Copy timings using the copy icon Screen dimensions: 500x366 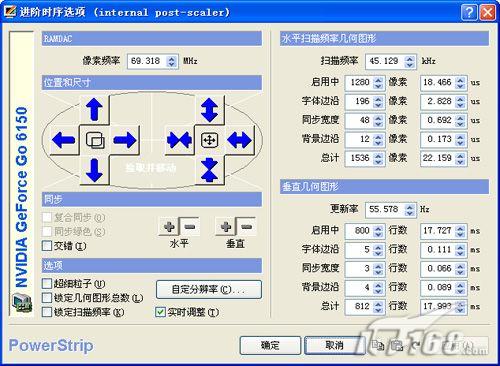pyautogui.click(x=378, y=345)
